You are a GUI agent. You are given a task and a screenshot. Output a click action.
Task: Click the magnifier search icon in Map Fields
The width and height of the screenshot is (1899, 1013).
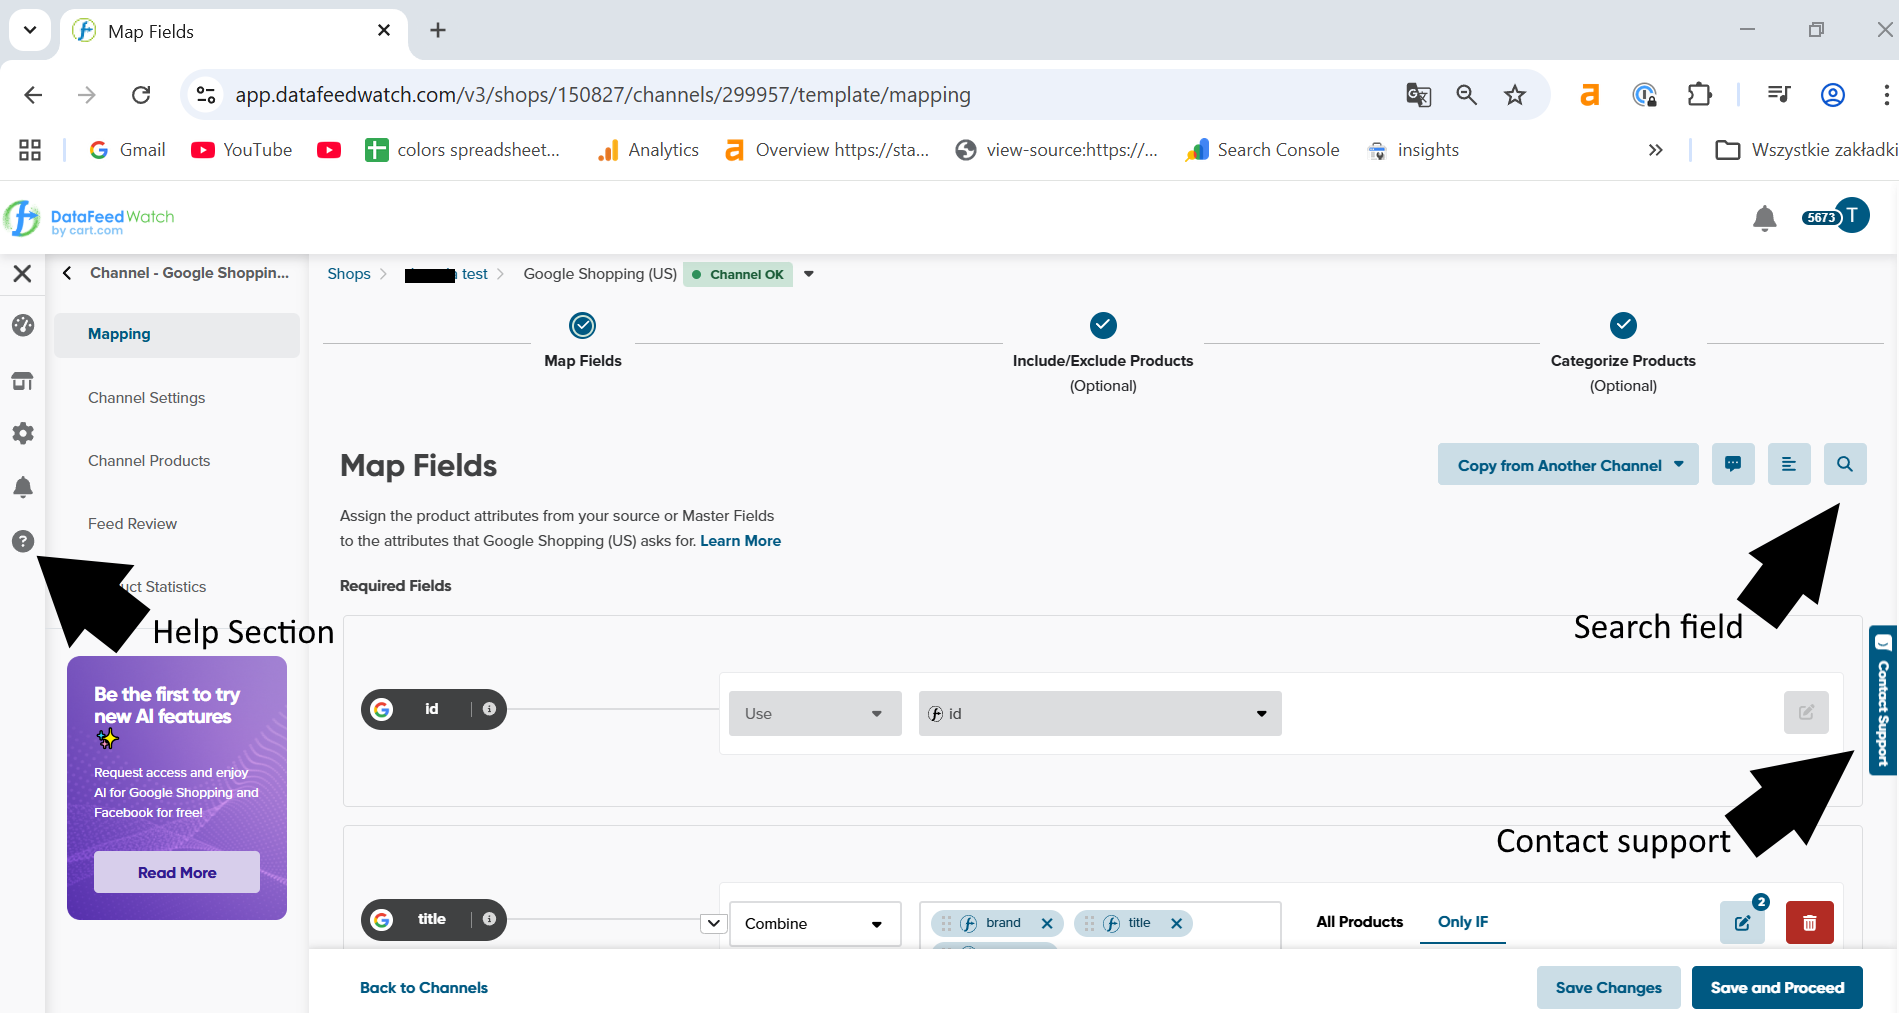1844,465
